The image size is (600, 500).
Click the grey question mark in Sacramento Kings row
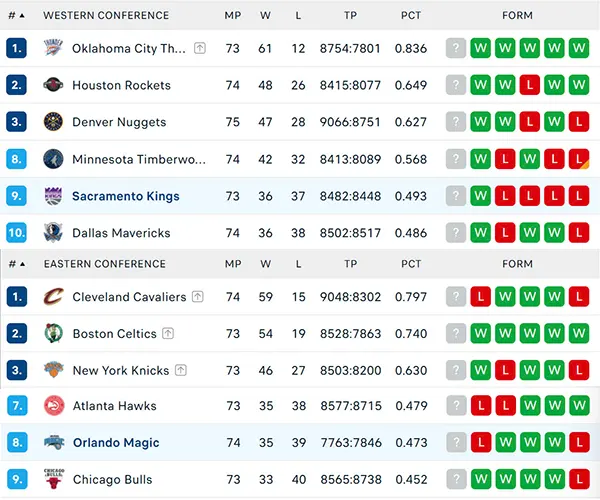(x=456, y=196)
